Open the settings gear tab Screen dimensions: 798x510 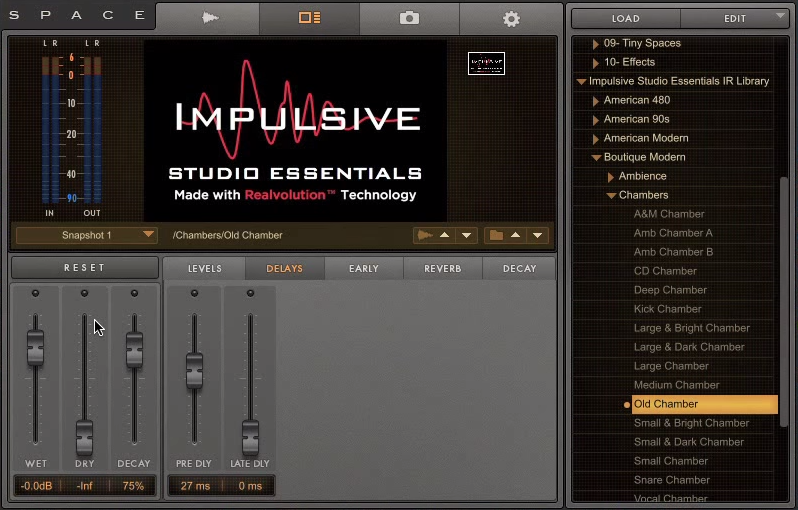click(511, 19)
